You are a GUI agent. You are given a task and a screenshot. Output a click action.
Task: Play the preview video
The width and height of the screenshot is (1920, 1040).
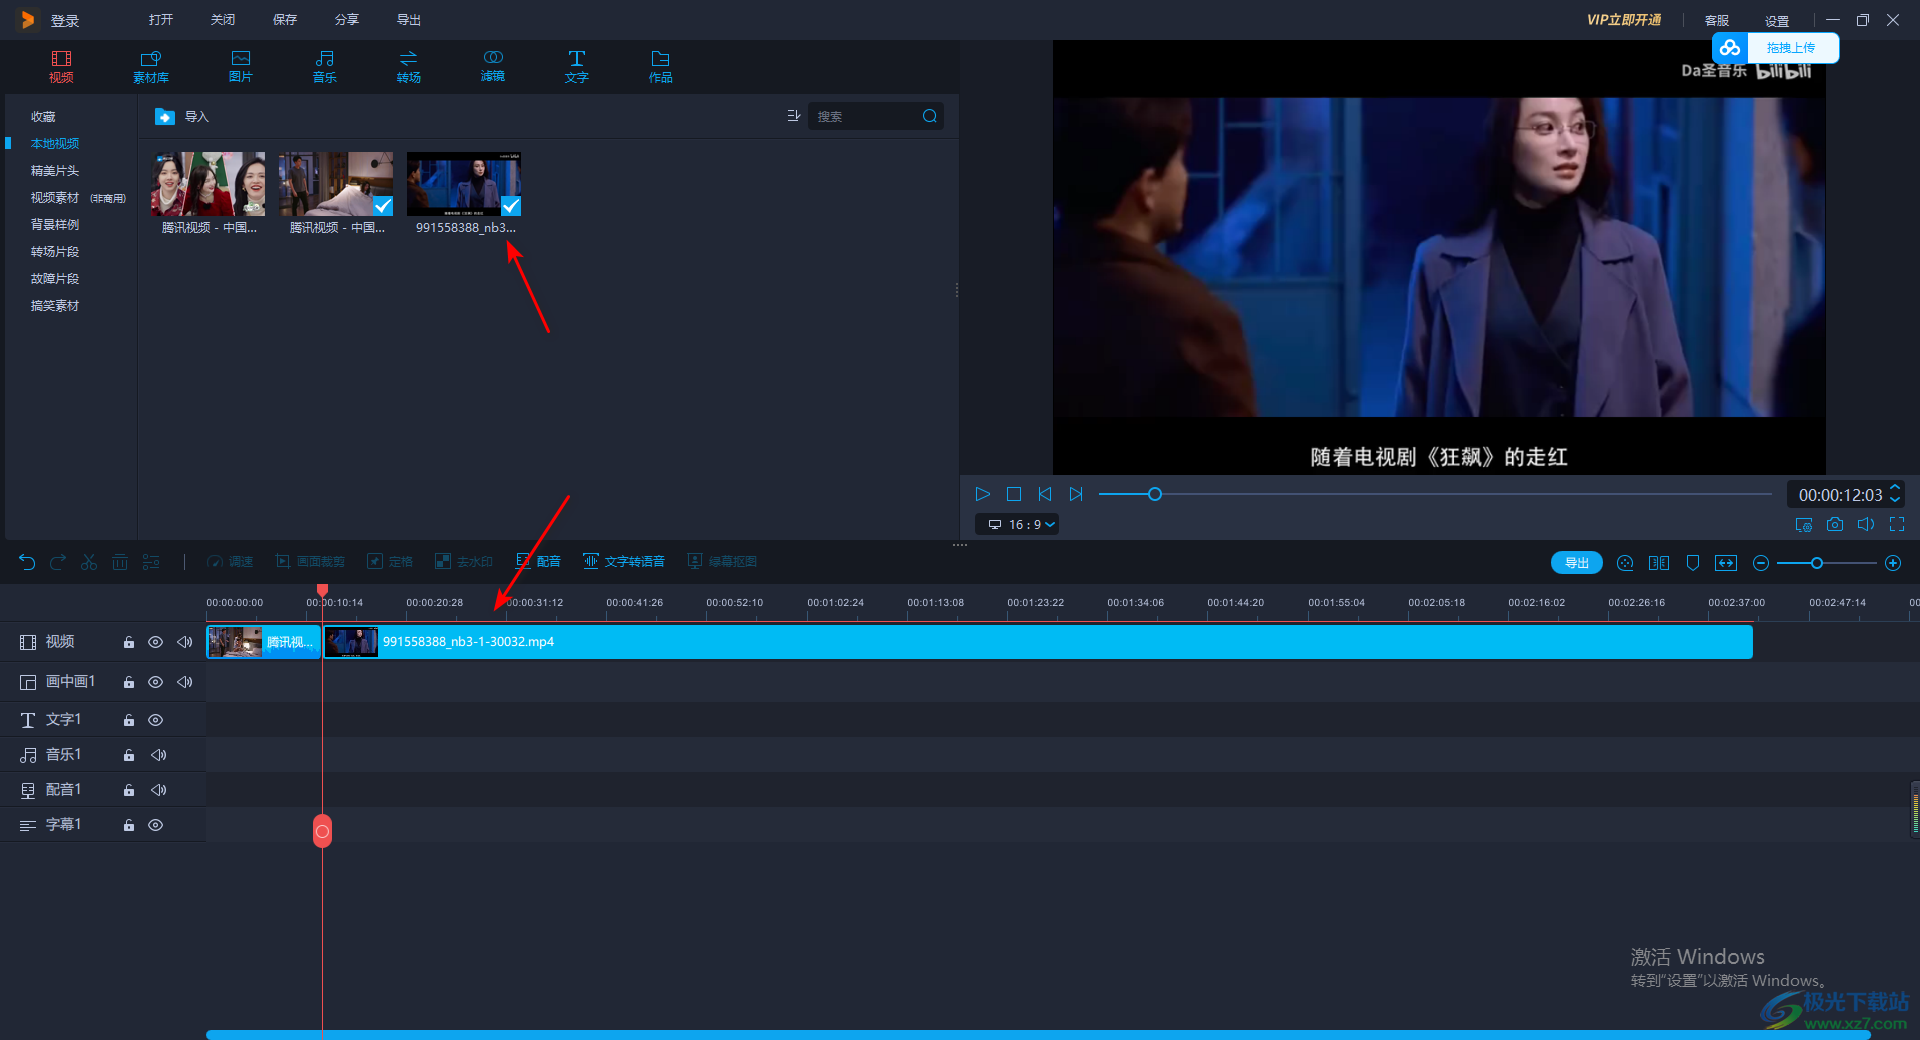tap(982, 494)
